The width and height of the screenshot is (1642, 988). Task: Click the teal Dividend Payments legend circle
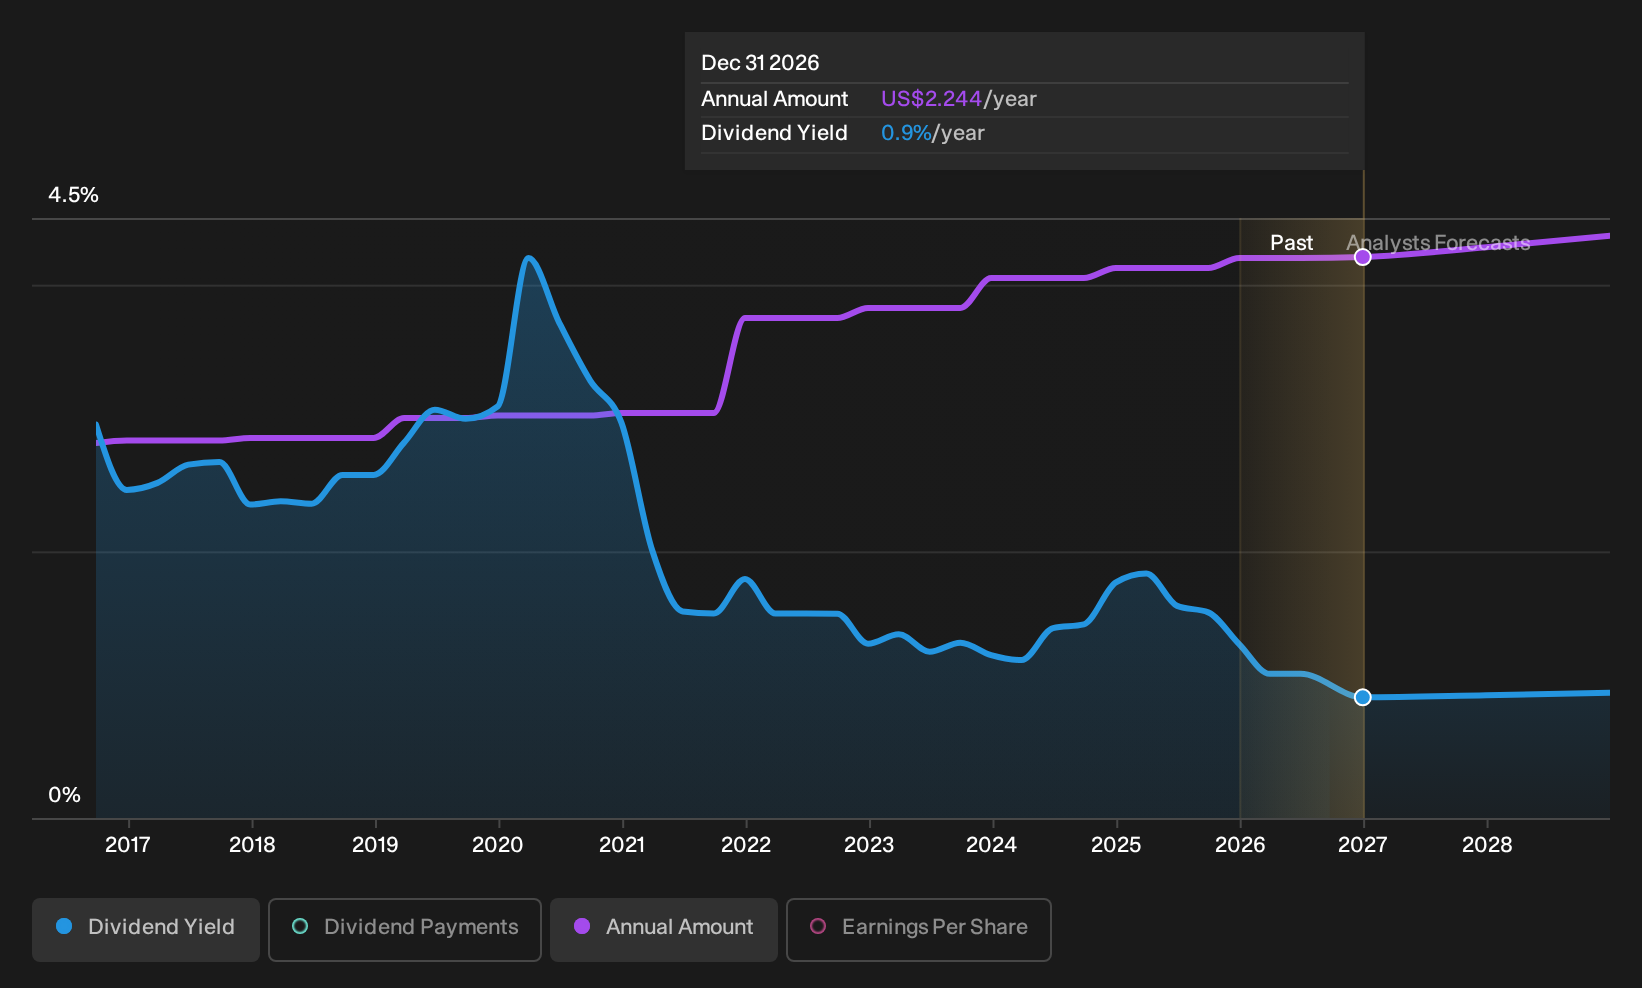[x=300, y=926]
